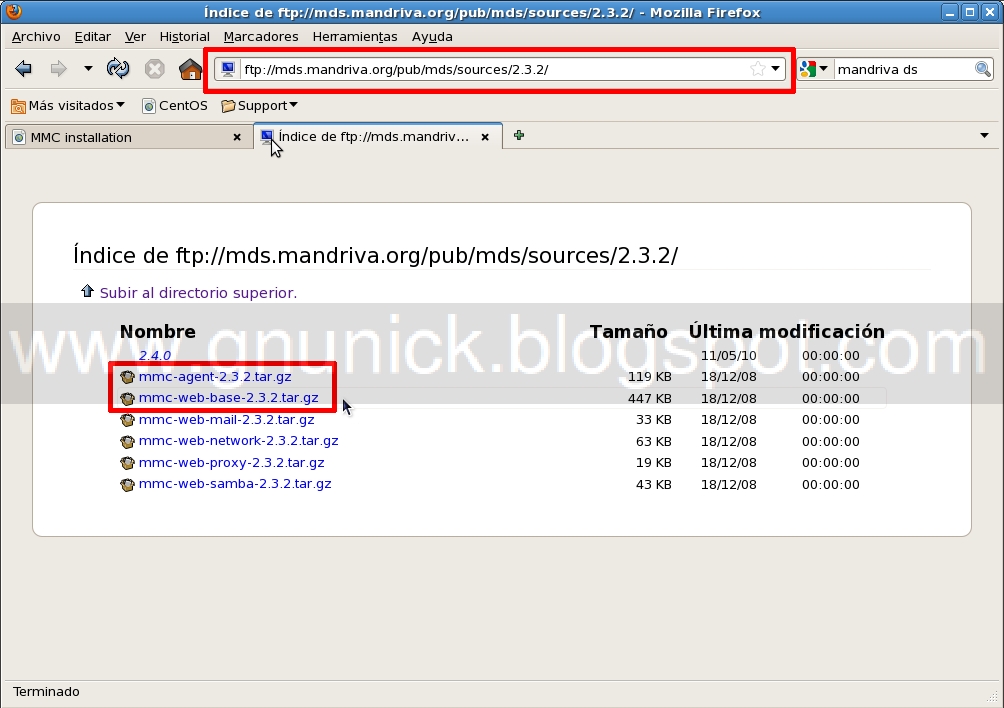Viewport: 1004px width, 708px height.
Task: Expand the Más visitados bookmarks folder
Action: click(68, 106)
